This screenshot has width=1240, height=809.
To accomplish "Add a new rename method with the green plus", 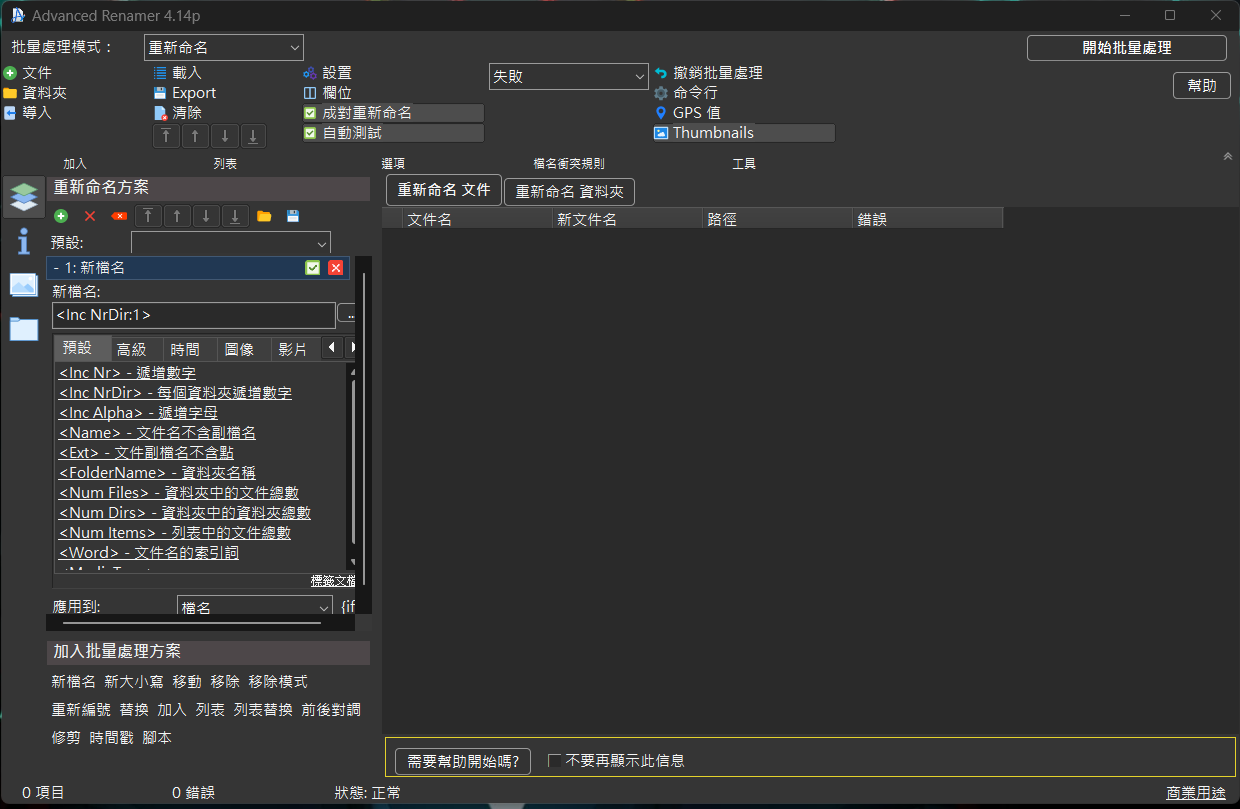I will coord(61,216).
